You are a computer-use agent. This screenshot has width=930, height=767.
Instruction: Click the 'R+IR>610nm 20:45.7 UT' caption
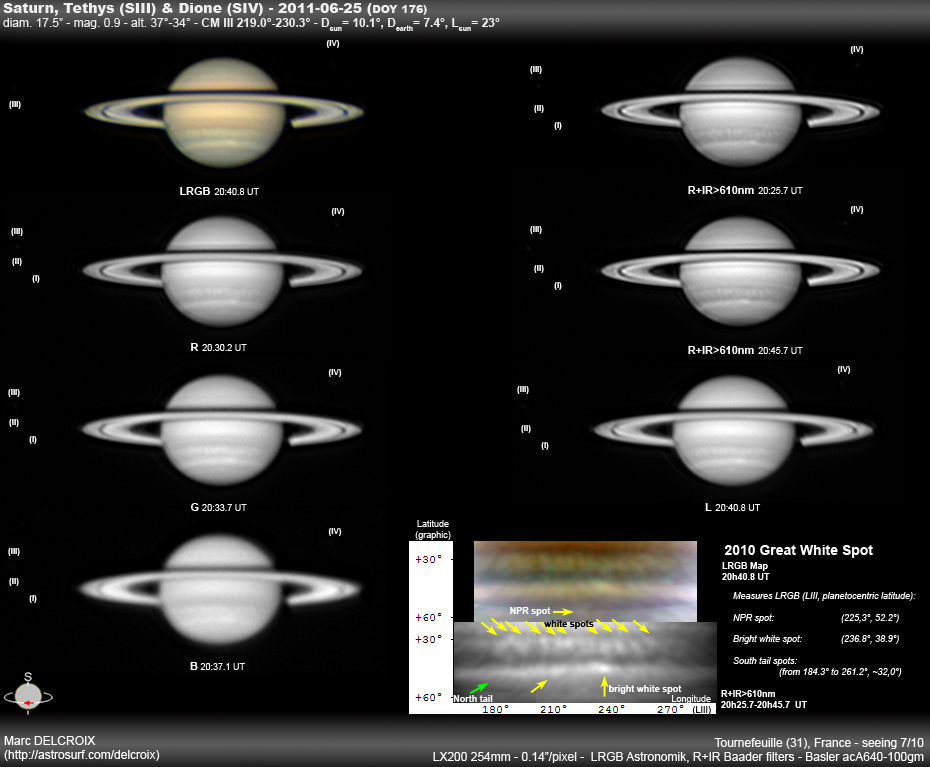coord(745,350)
